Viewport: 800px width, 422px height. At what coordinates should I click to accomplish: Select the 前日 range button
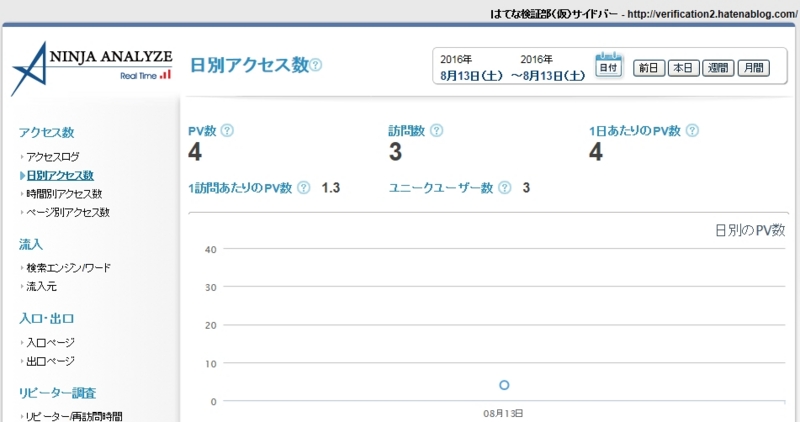click(649, 68)
